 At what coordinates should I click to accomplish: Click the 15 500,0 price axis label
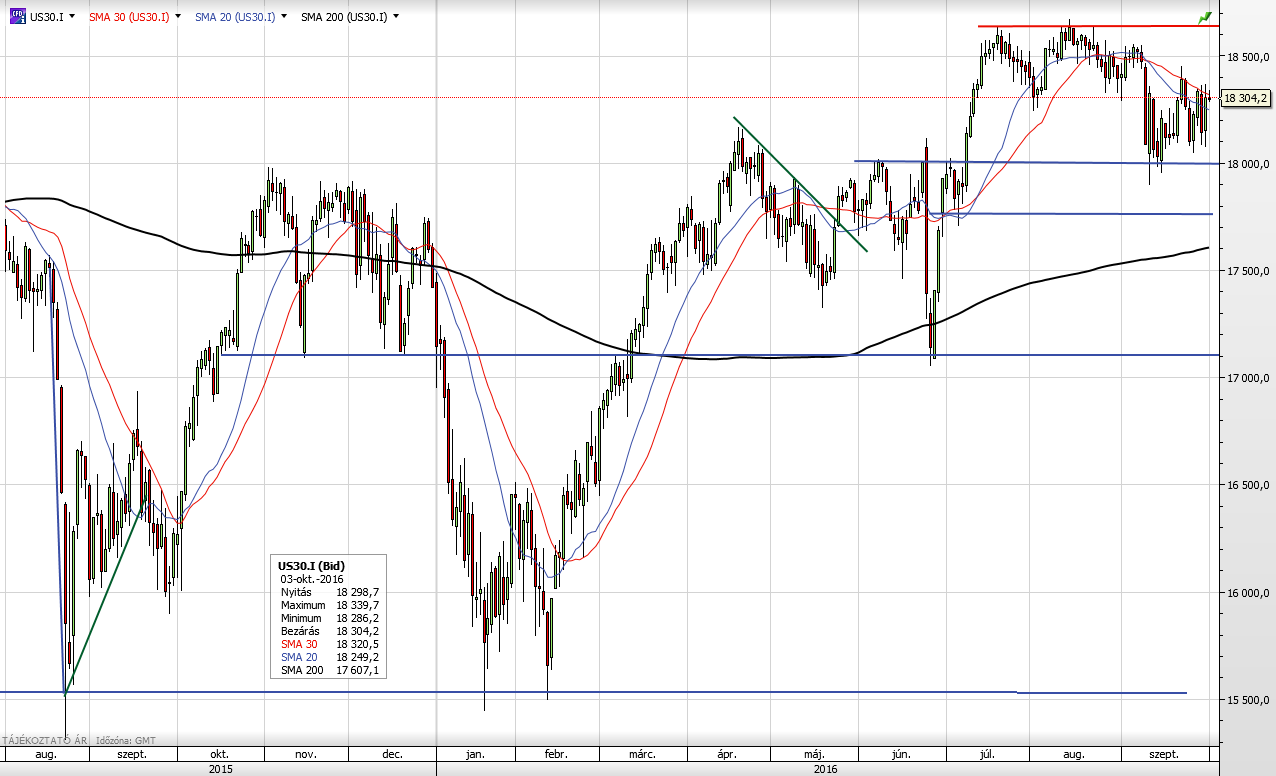(1248, 700)
